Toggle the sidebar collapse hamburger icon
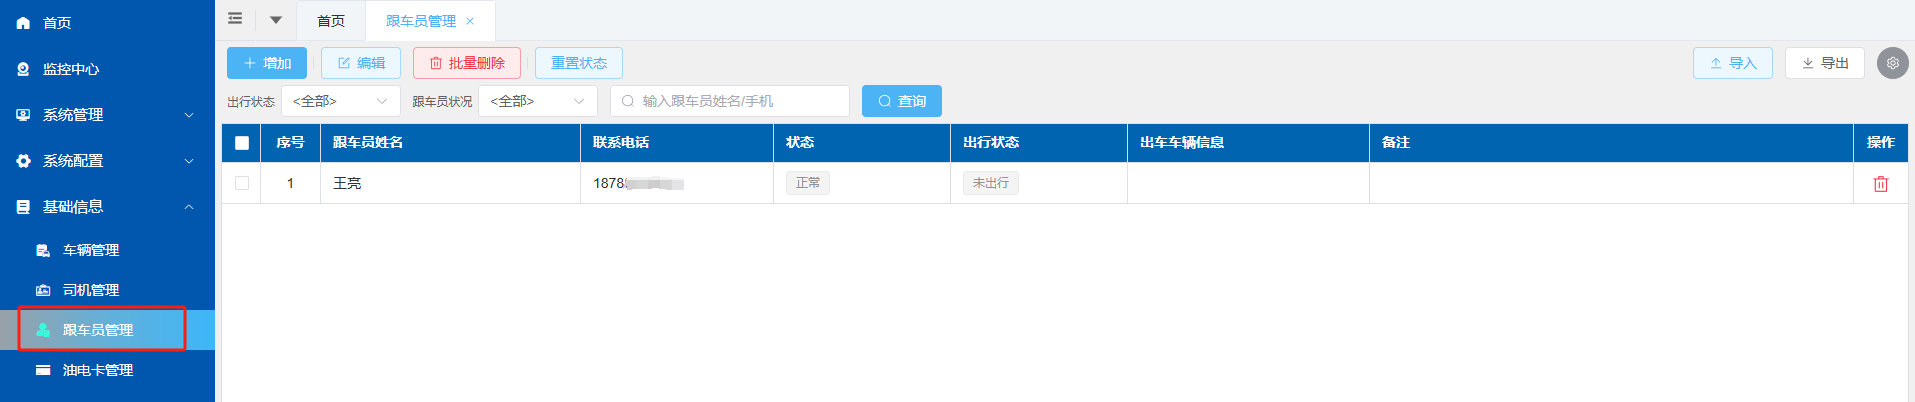Viewport: 1915px width, 402px height. click(235, 19)
